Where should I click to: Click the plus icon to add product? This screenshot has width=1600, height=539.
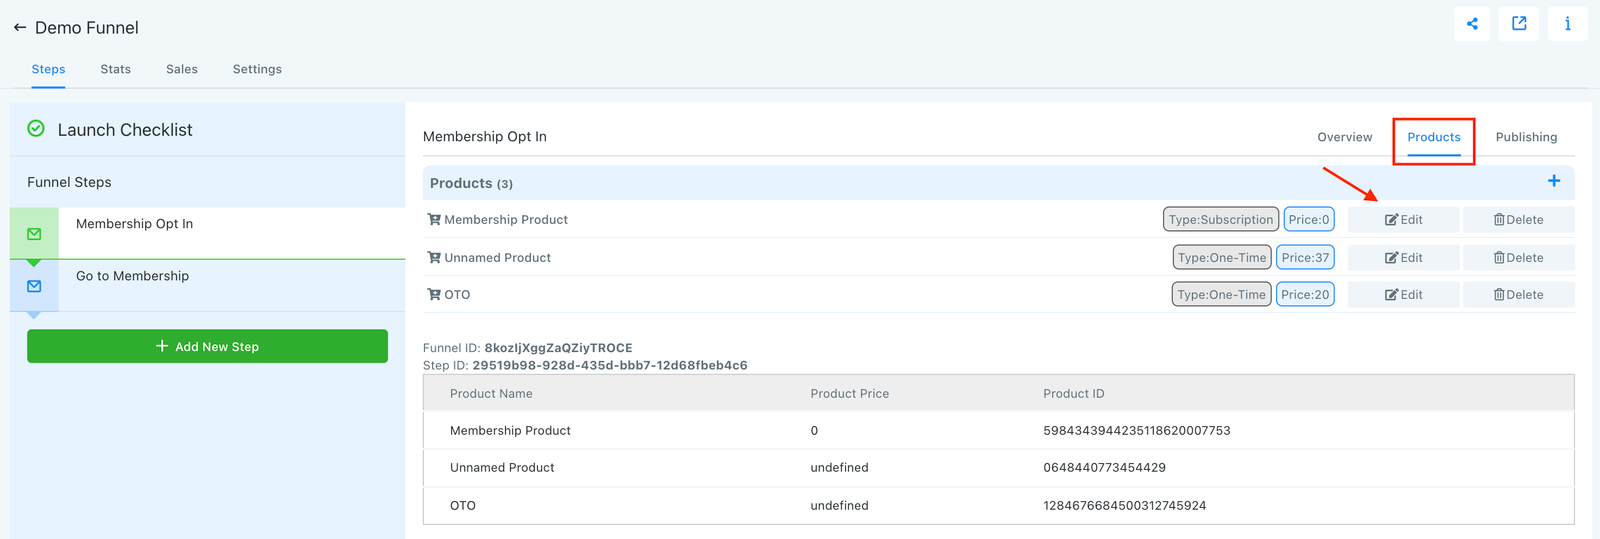point(1554,181)
